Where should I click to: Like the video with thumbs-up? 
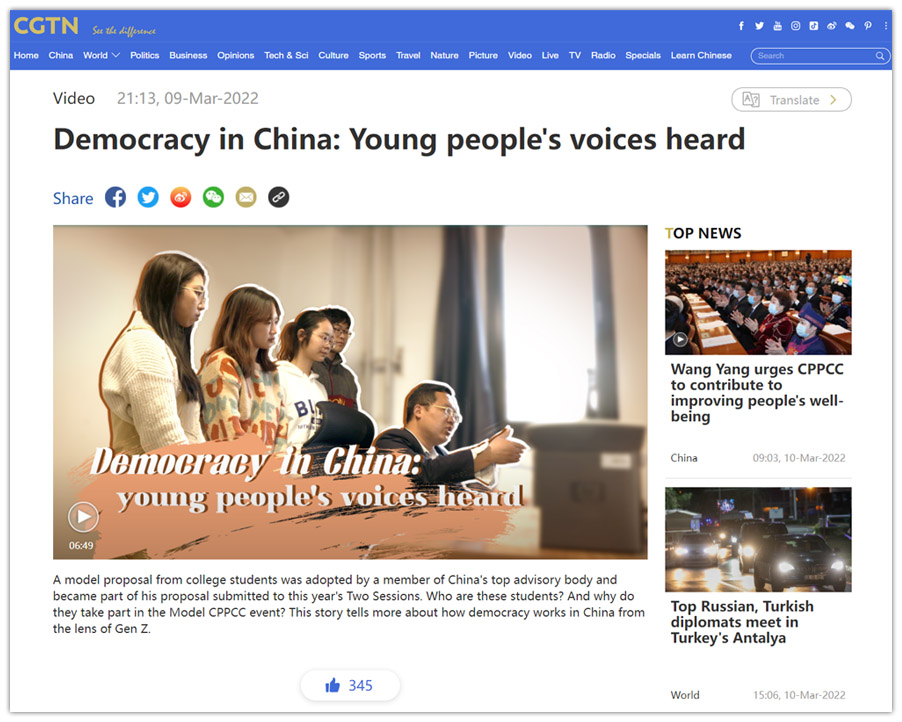pos(350,685)
